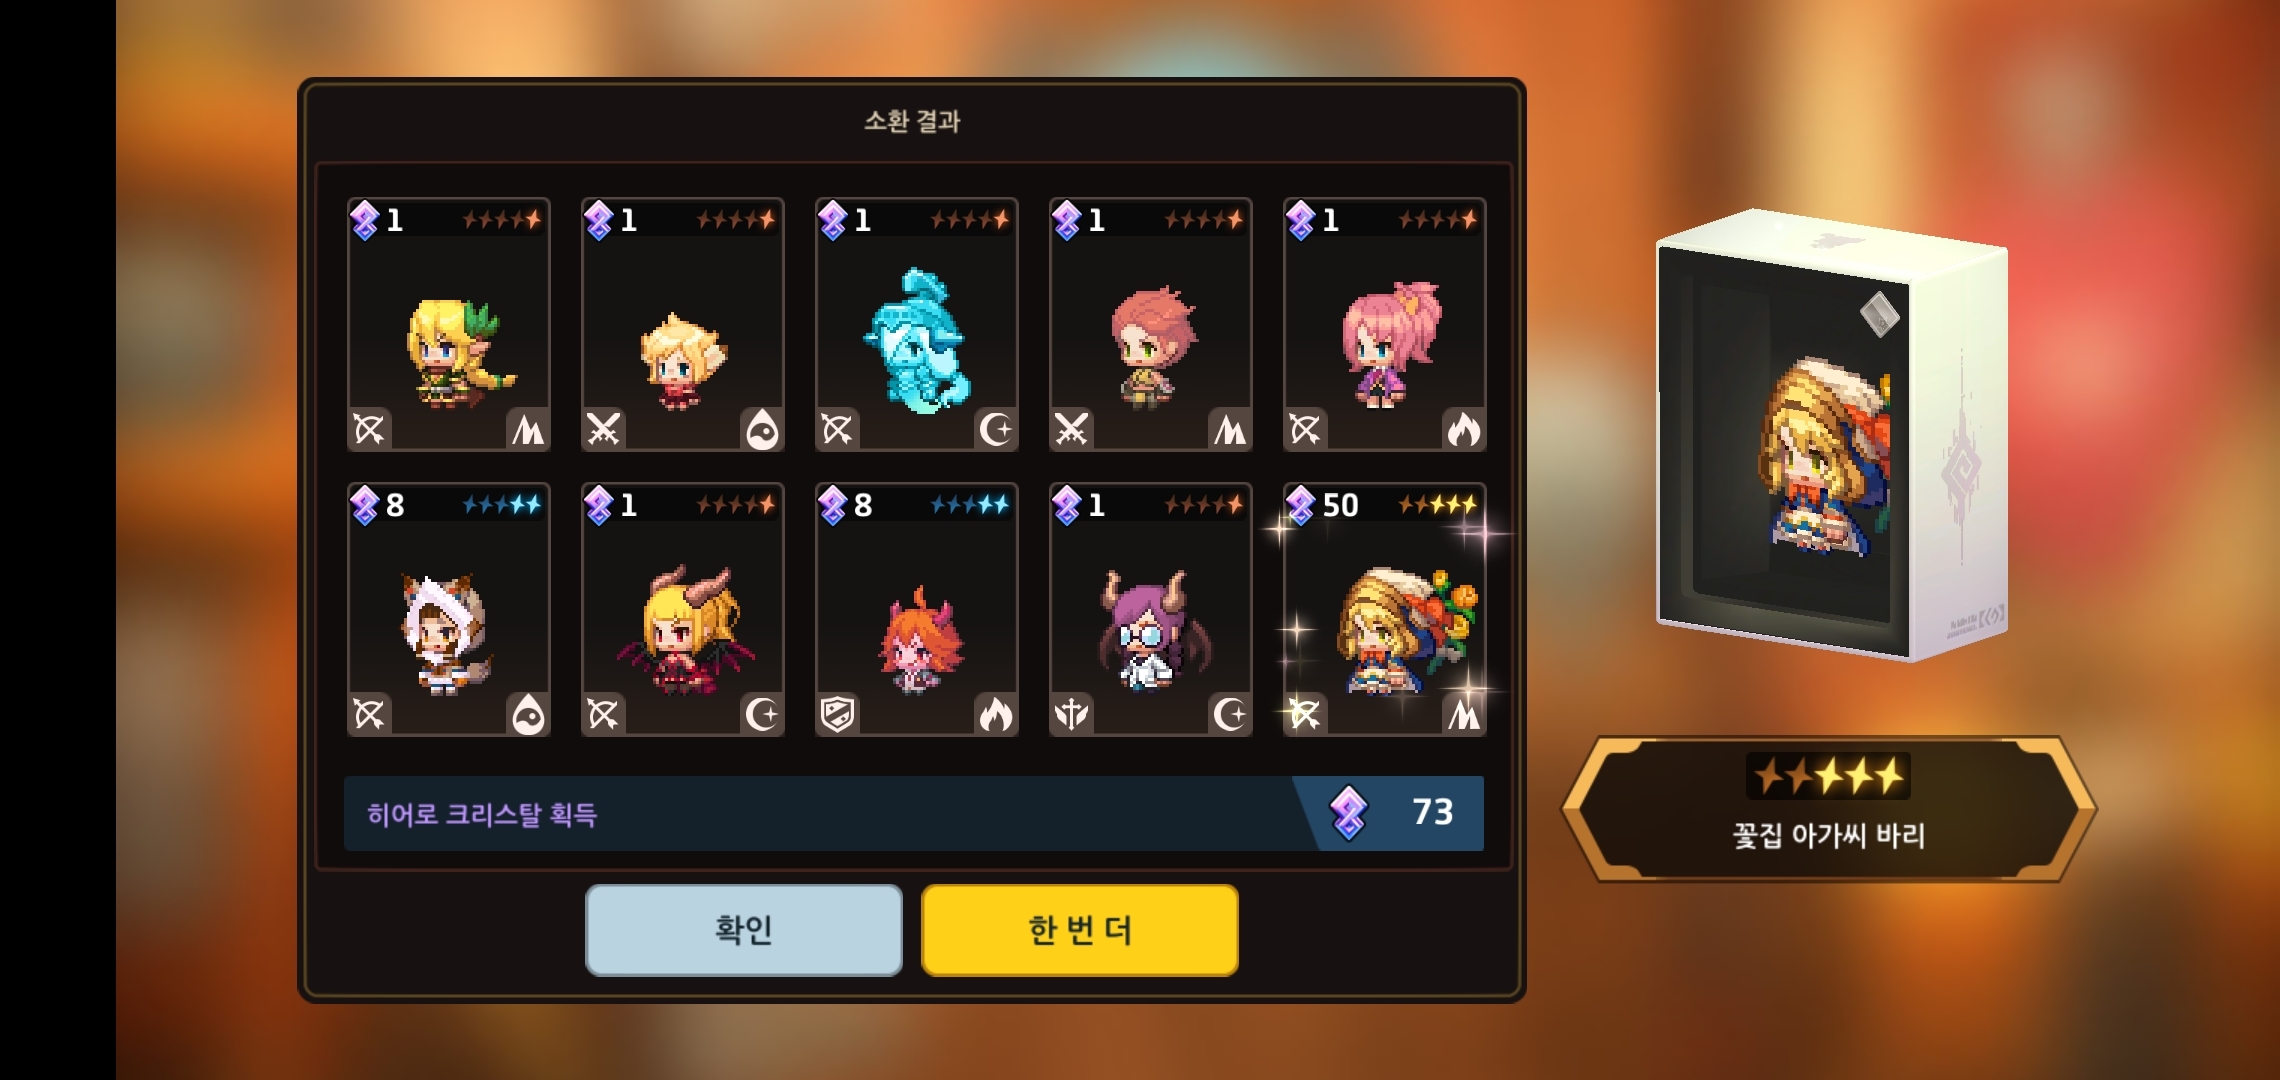This screenshot has width=2280, height=1080.
Task: Click the water drop element icon on small blonde card
Action: click(761, 429)
